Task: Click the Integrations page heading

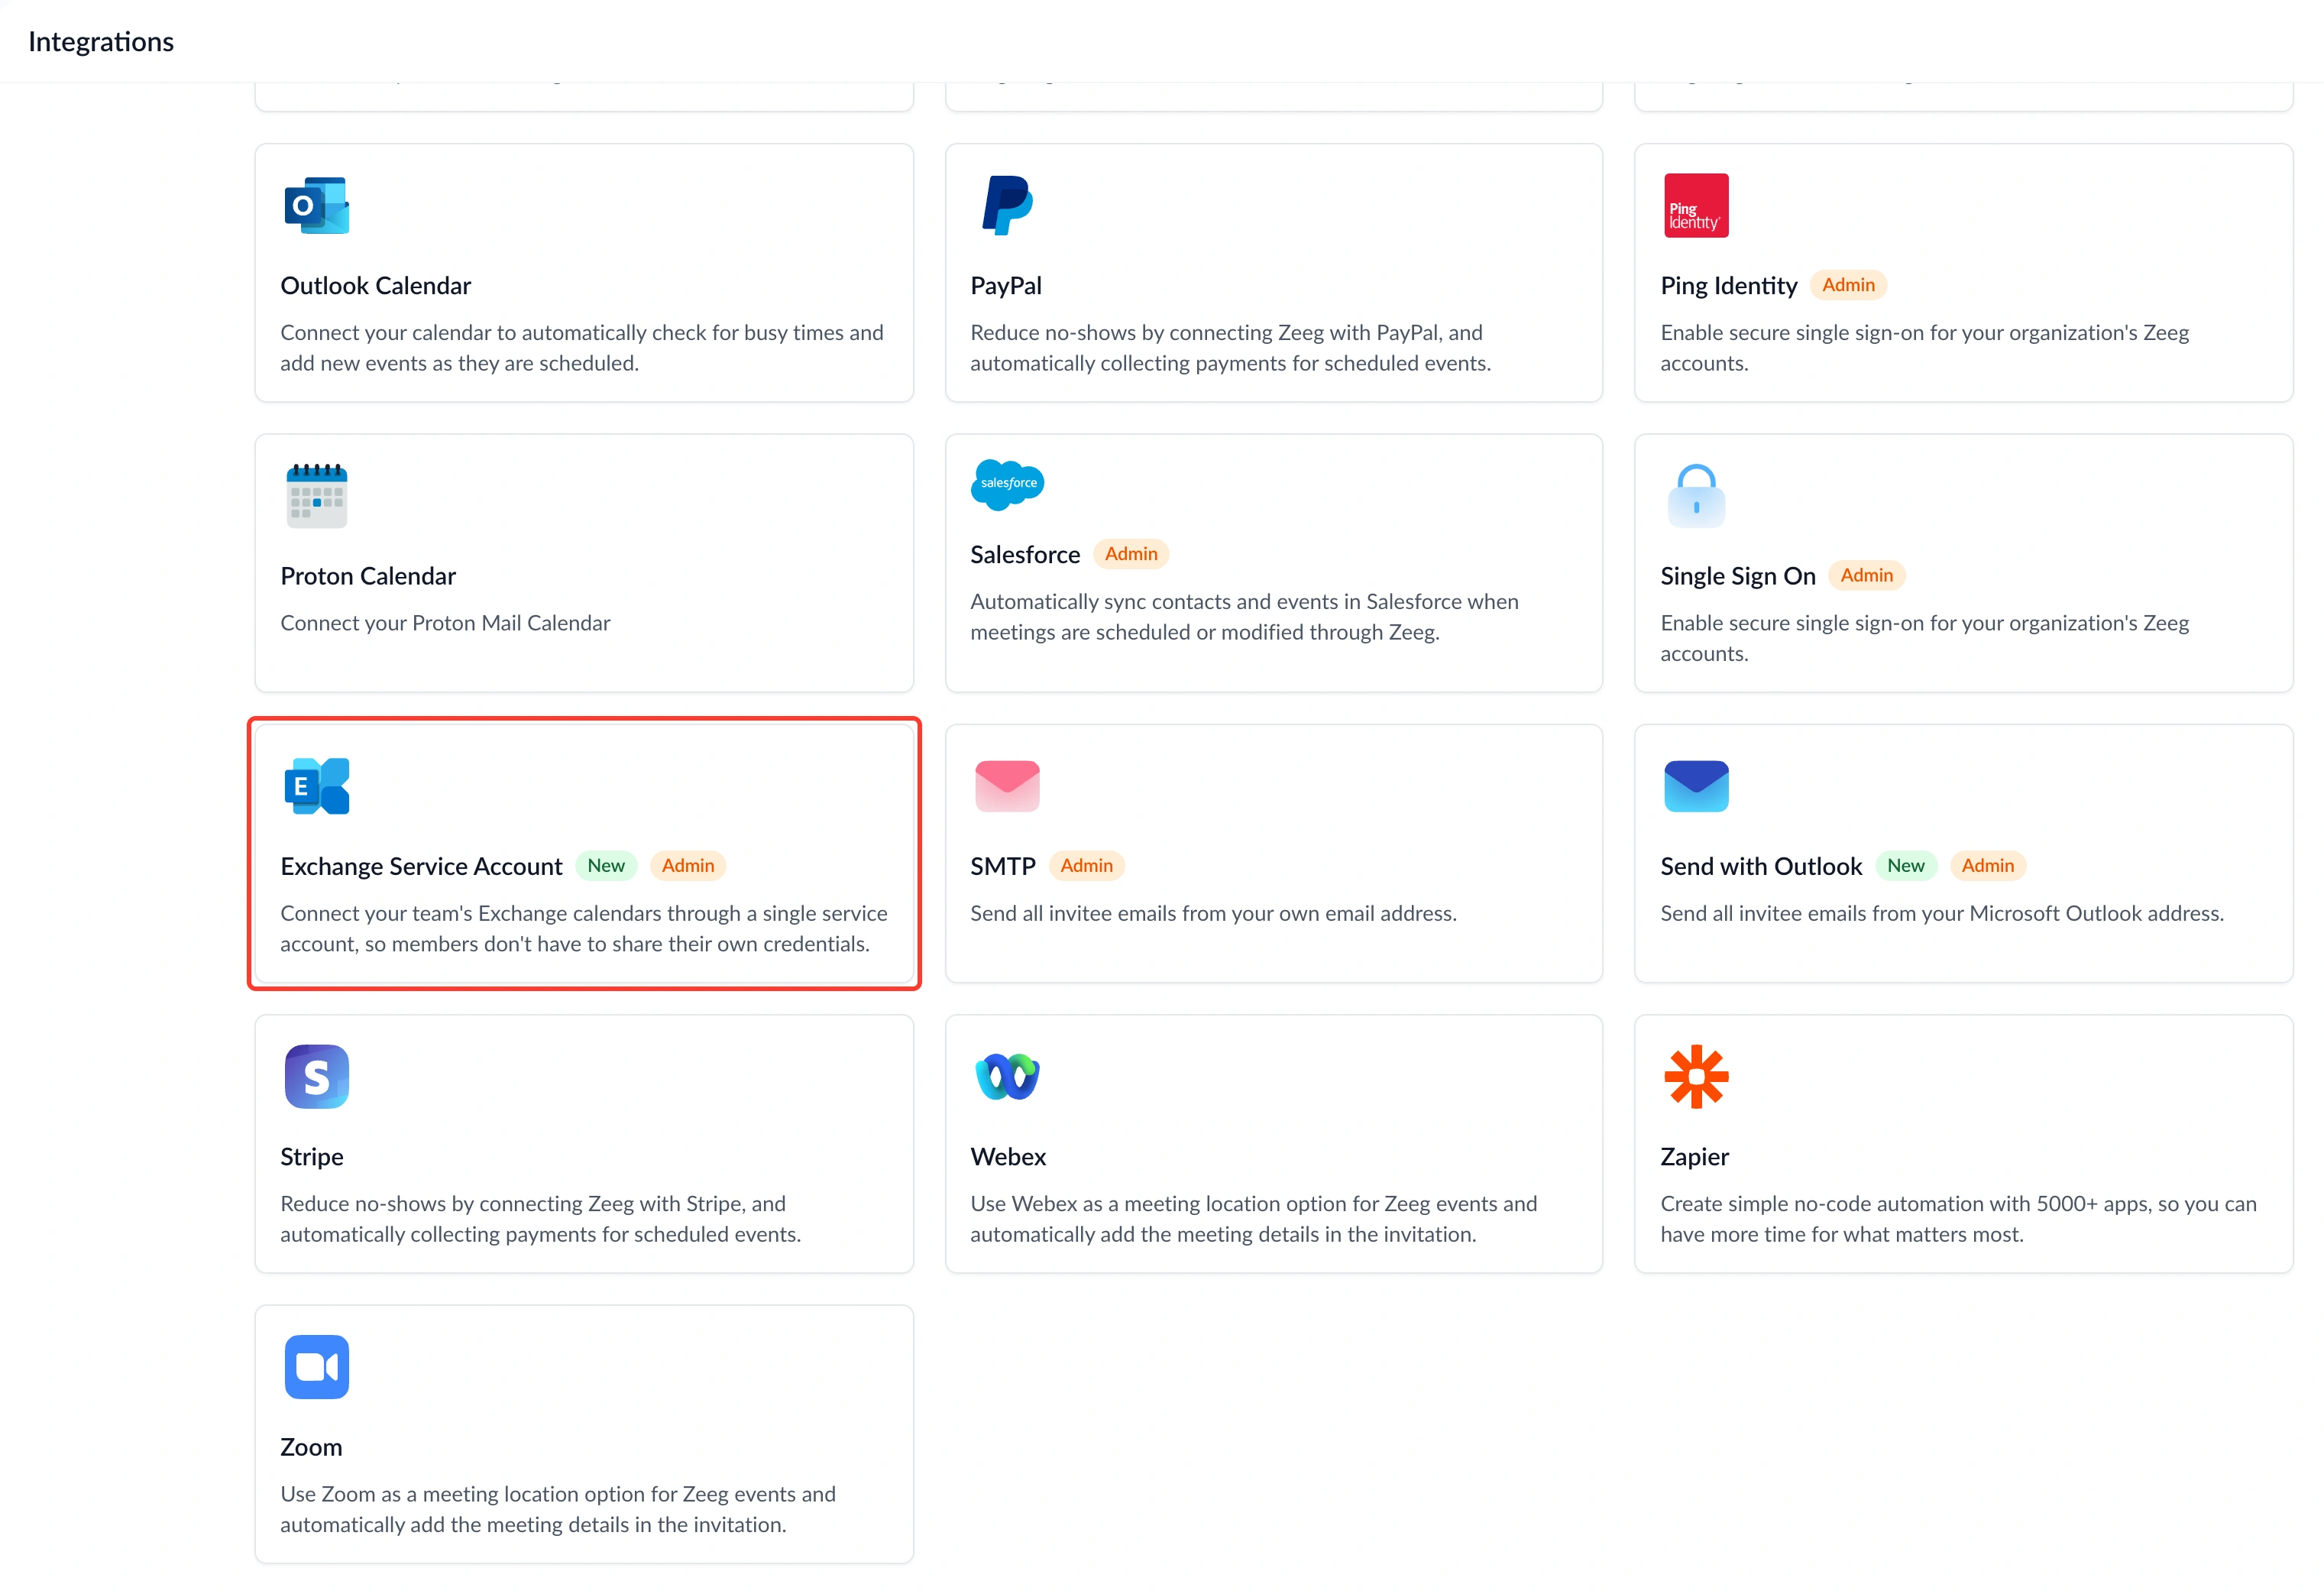Action: (101, 41)
